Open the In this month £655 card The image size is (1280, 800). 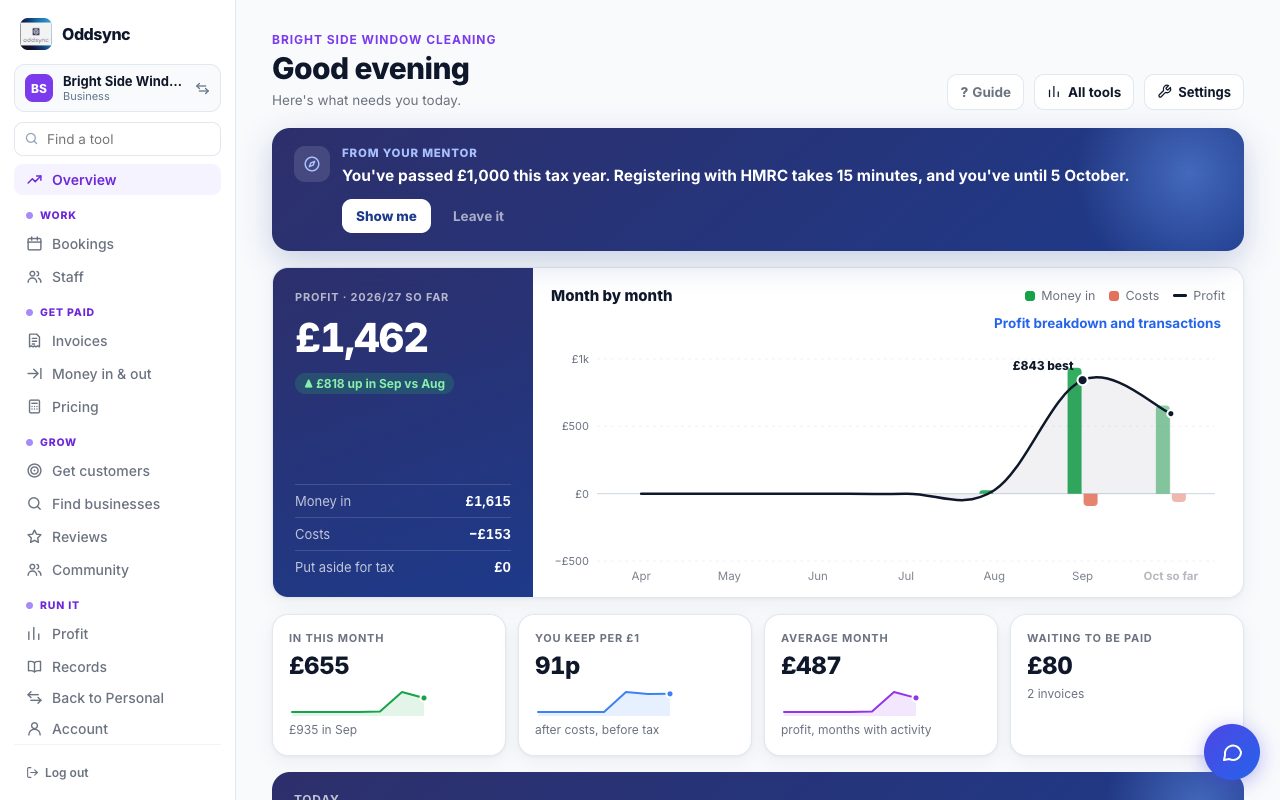coord(389,685)
